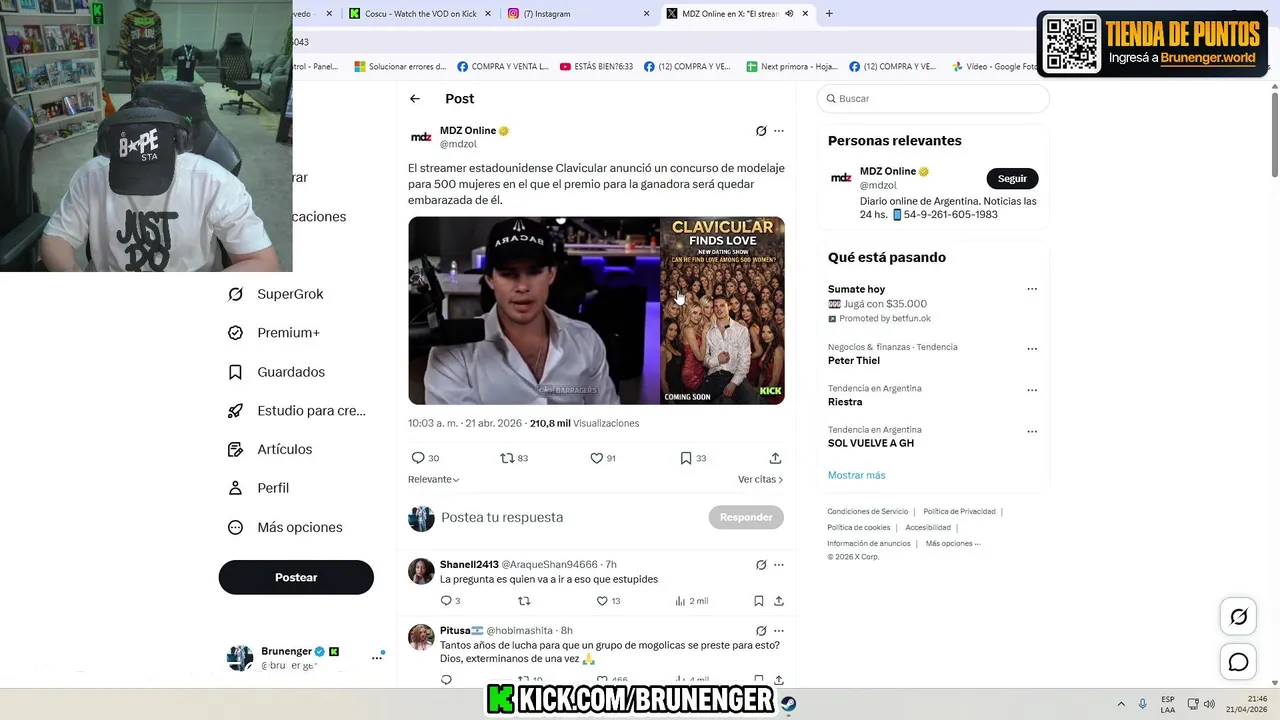Open a new browser tab
The width and height of the screenshot is (1280, 720).
pos(829,14)
